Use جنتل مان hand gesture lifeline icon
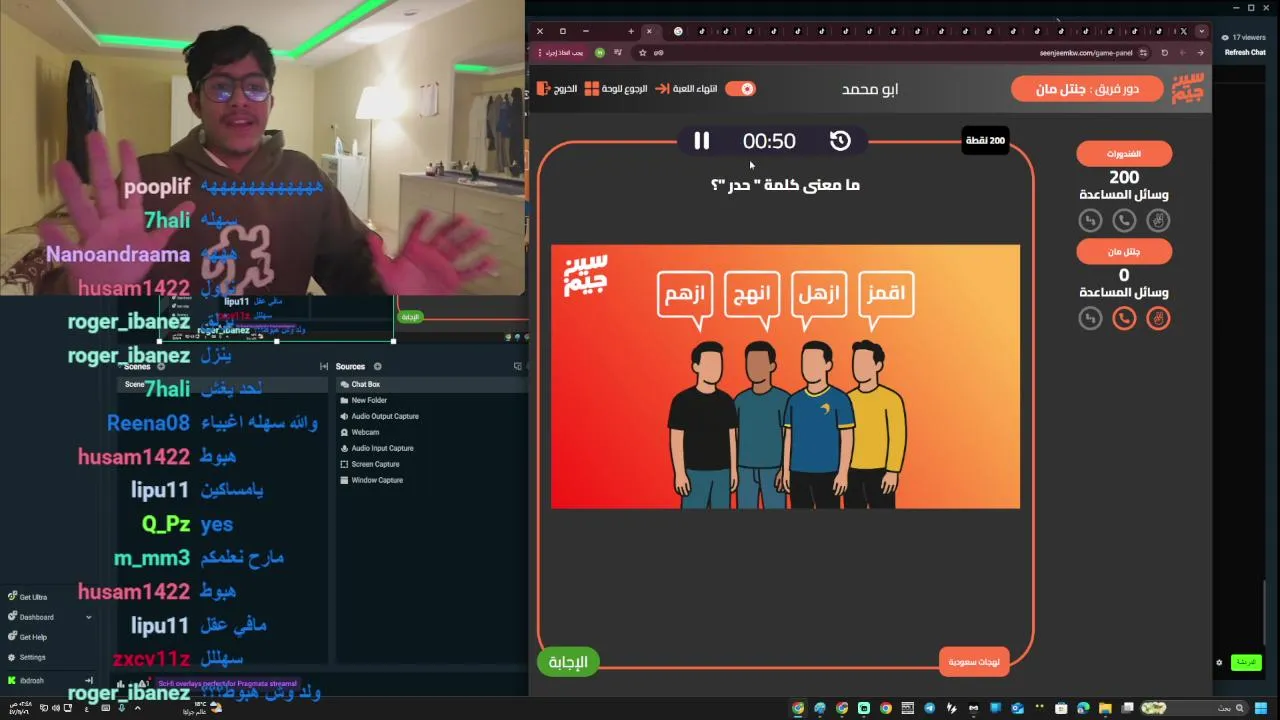 tap(1158, 318)
